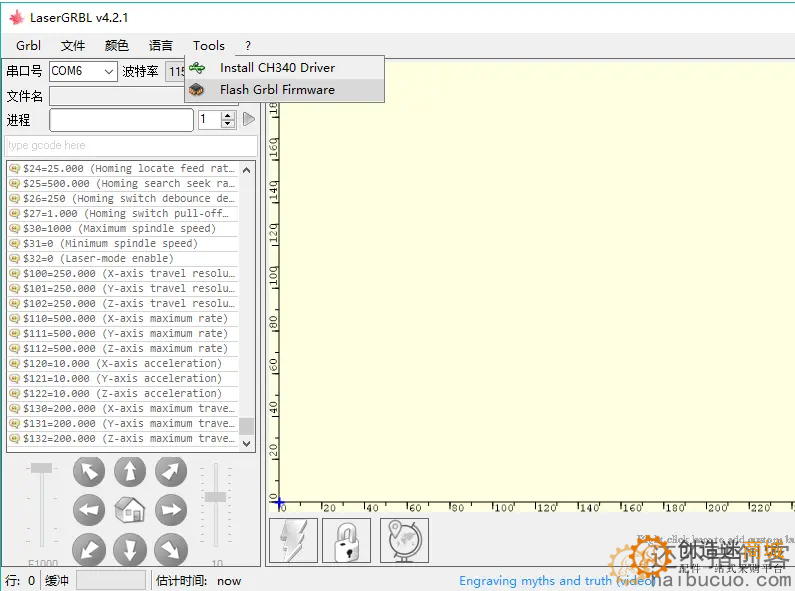
Task: Click the jog right arrow button
Action: (171, 510)
